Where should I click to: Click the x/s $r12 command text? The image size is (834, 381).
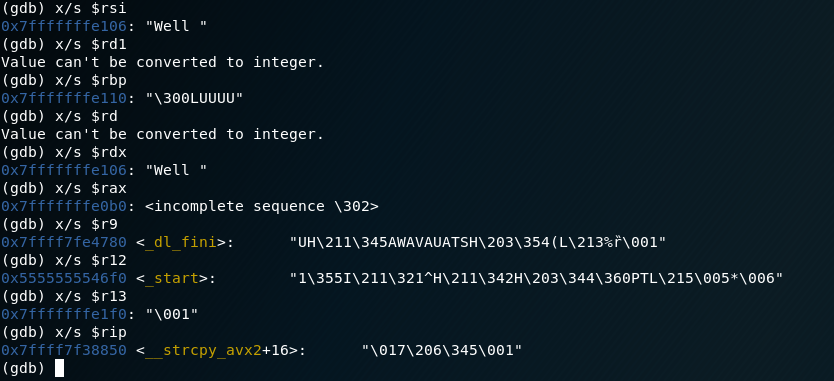coord(91,260)
